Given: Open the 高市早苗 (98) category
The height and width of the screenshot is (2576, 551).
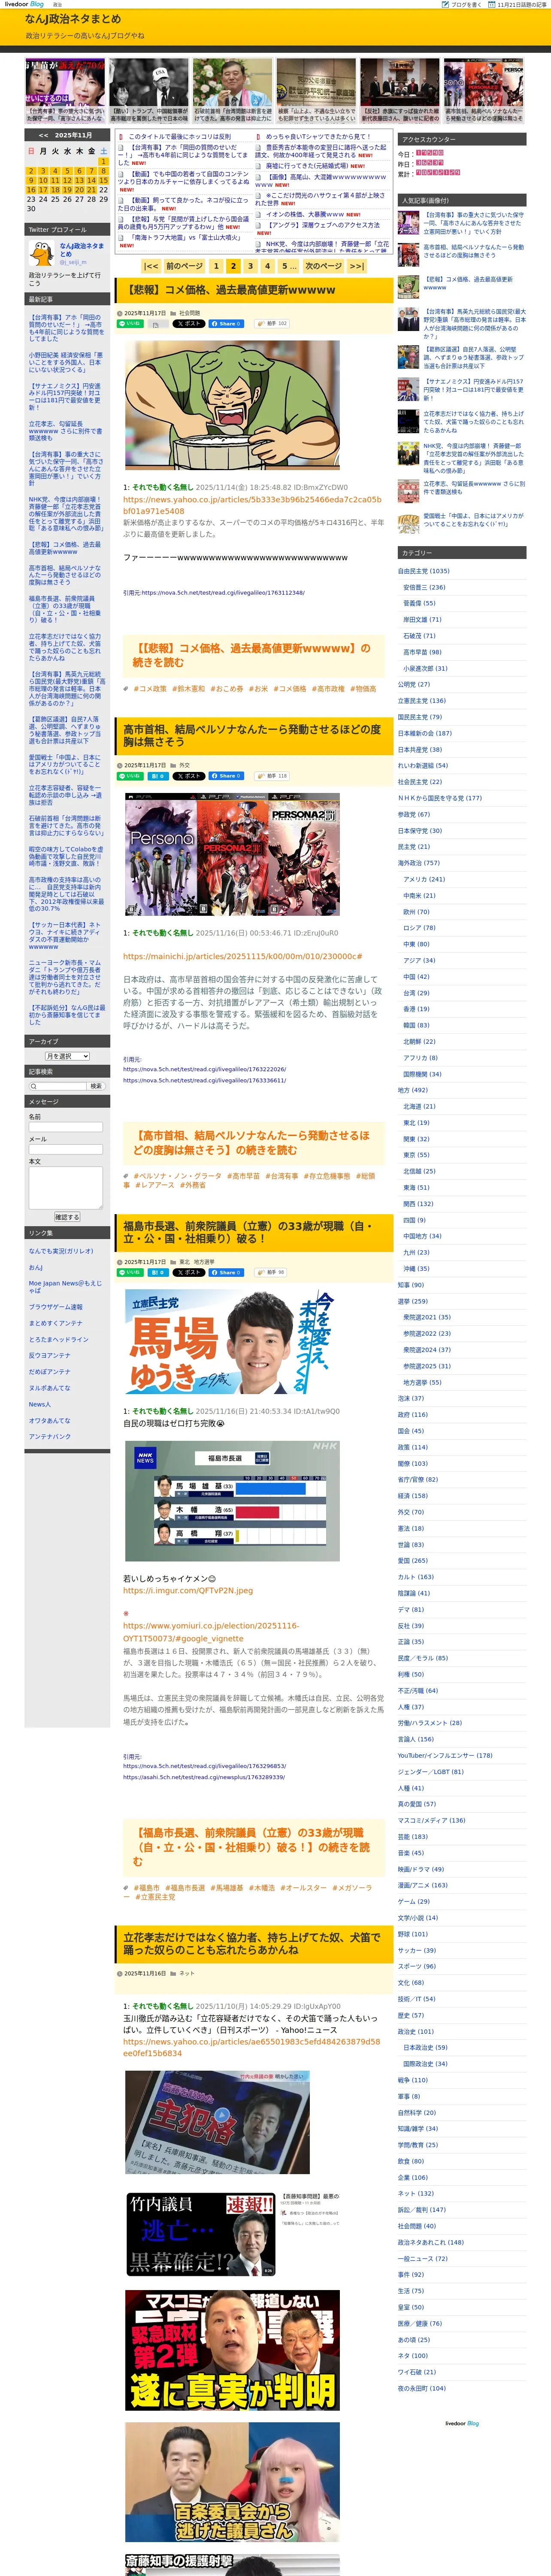Looking at the screenshot, I should tap(422, 652).
